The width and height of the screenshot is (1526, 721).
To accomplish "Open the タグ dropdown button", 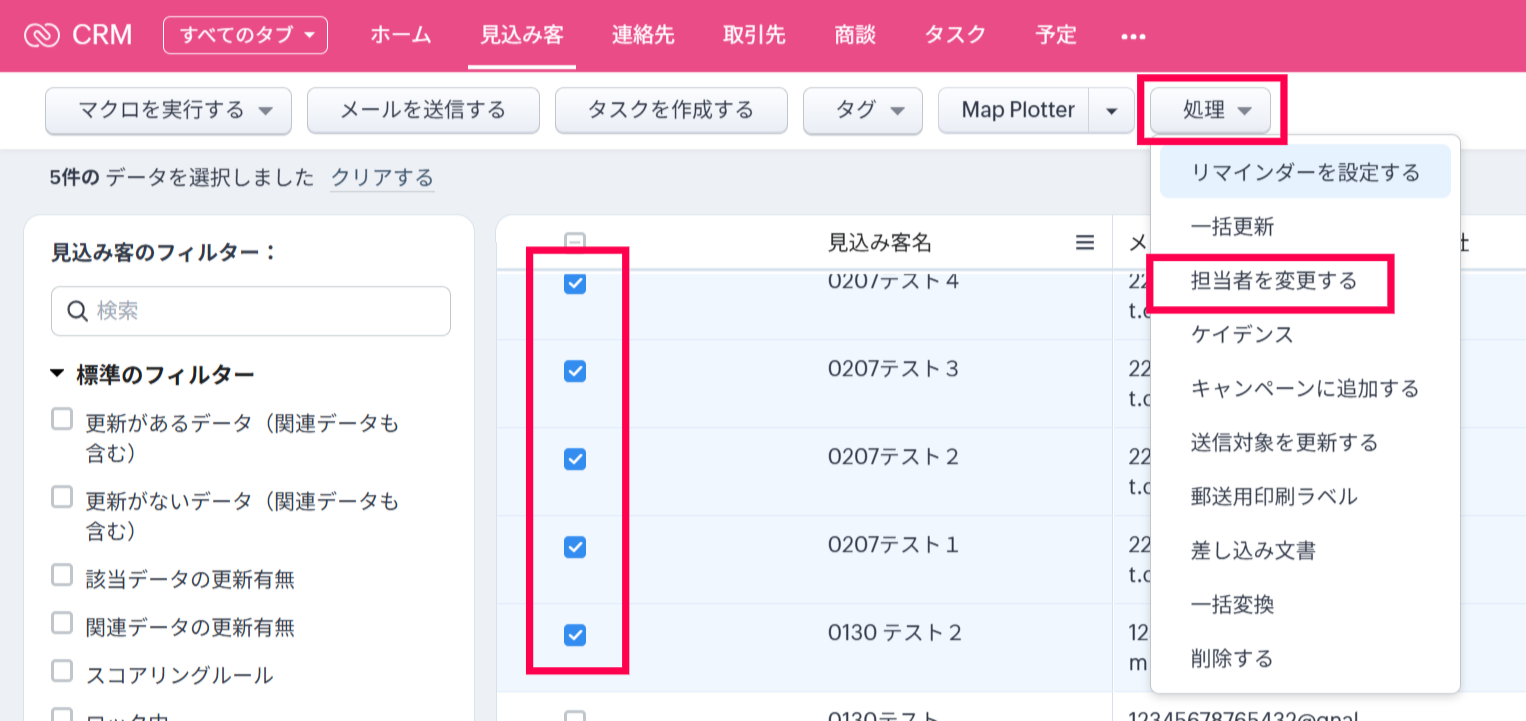I will (862, 110).
